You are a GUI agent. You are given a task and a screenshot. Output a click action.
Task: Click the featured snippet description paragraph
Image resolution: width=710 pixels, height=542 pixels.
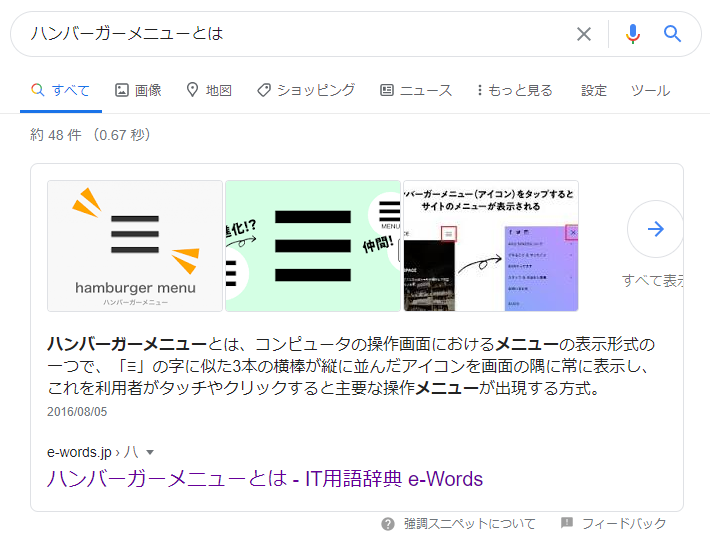tap(351, 366)
